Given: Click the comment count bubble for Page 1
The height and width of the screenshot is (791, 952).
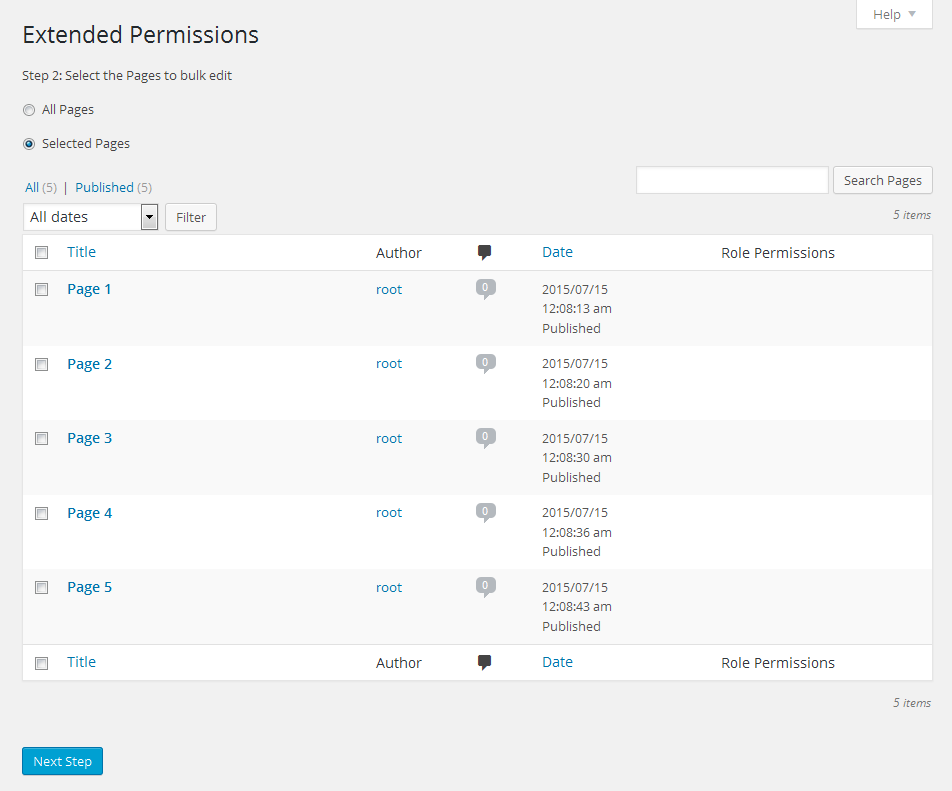Looking at the screenshot, I should point(485,289).
